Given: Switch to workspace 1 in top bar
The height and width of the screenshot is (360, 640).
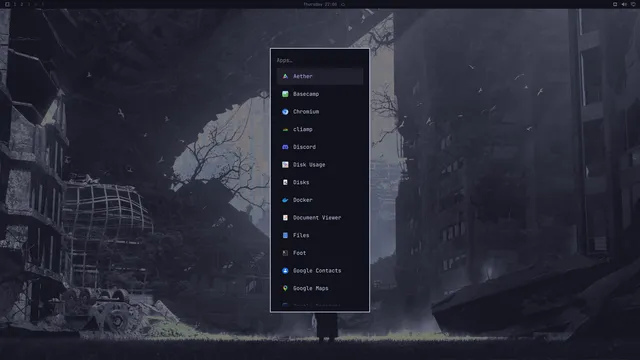Looking at the screenshot, I should click(15, 4).
